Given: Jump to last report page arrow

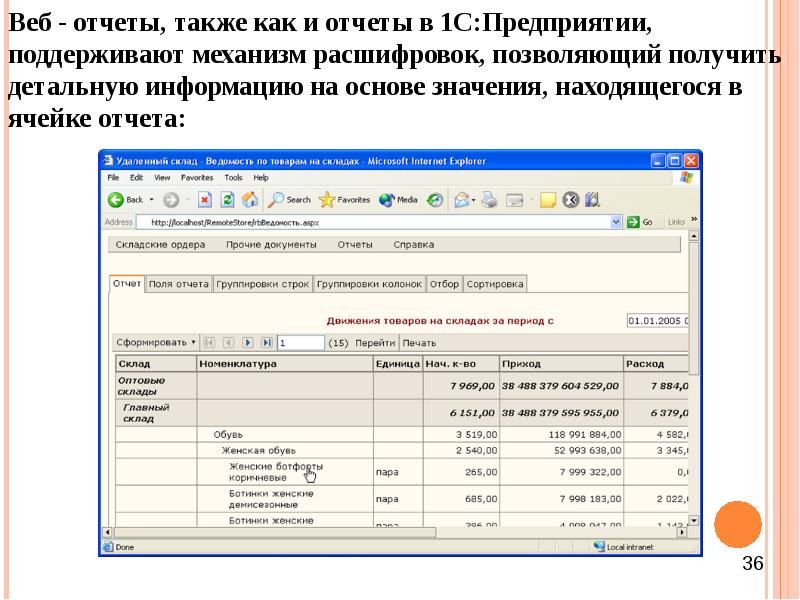Looking at the screenshot, I should click(266, 342).
